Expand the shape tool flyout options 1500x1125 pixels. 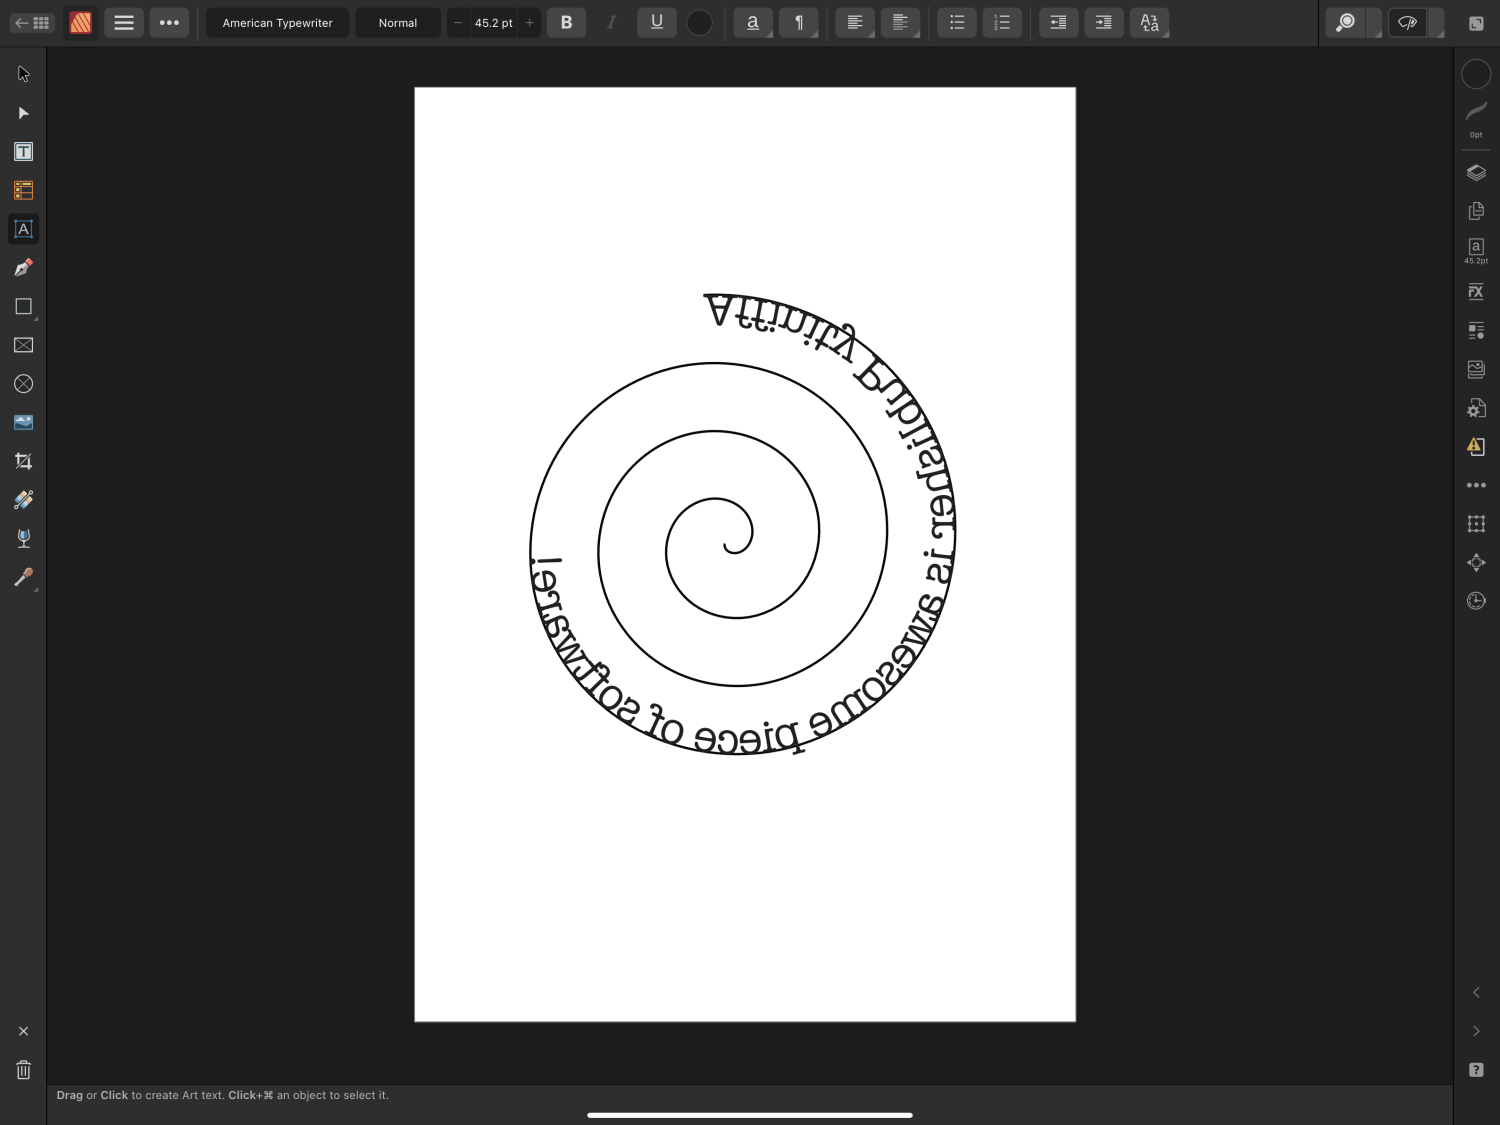pos(35,316)
